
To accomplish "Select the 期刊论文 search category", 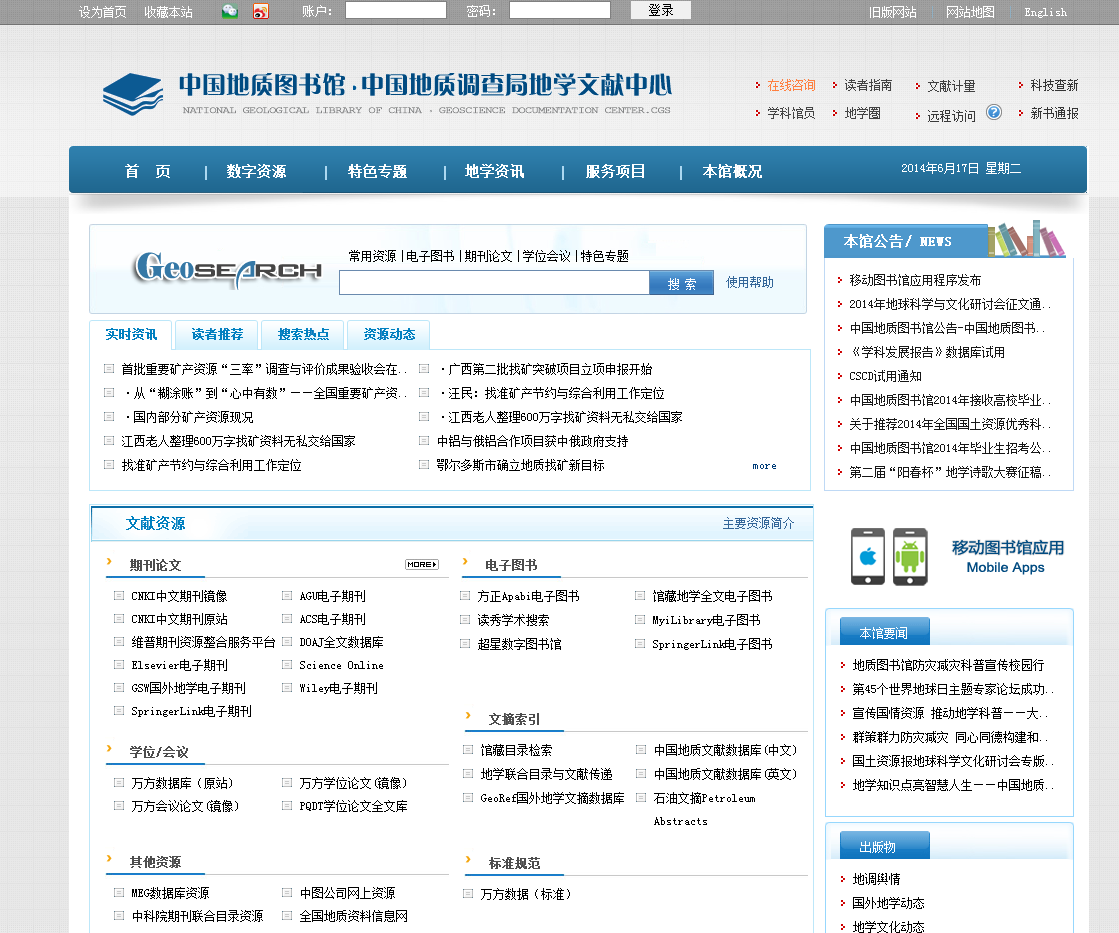I will coord(488,256).
